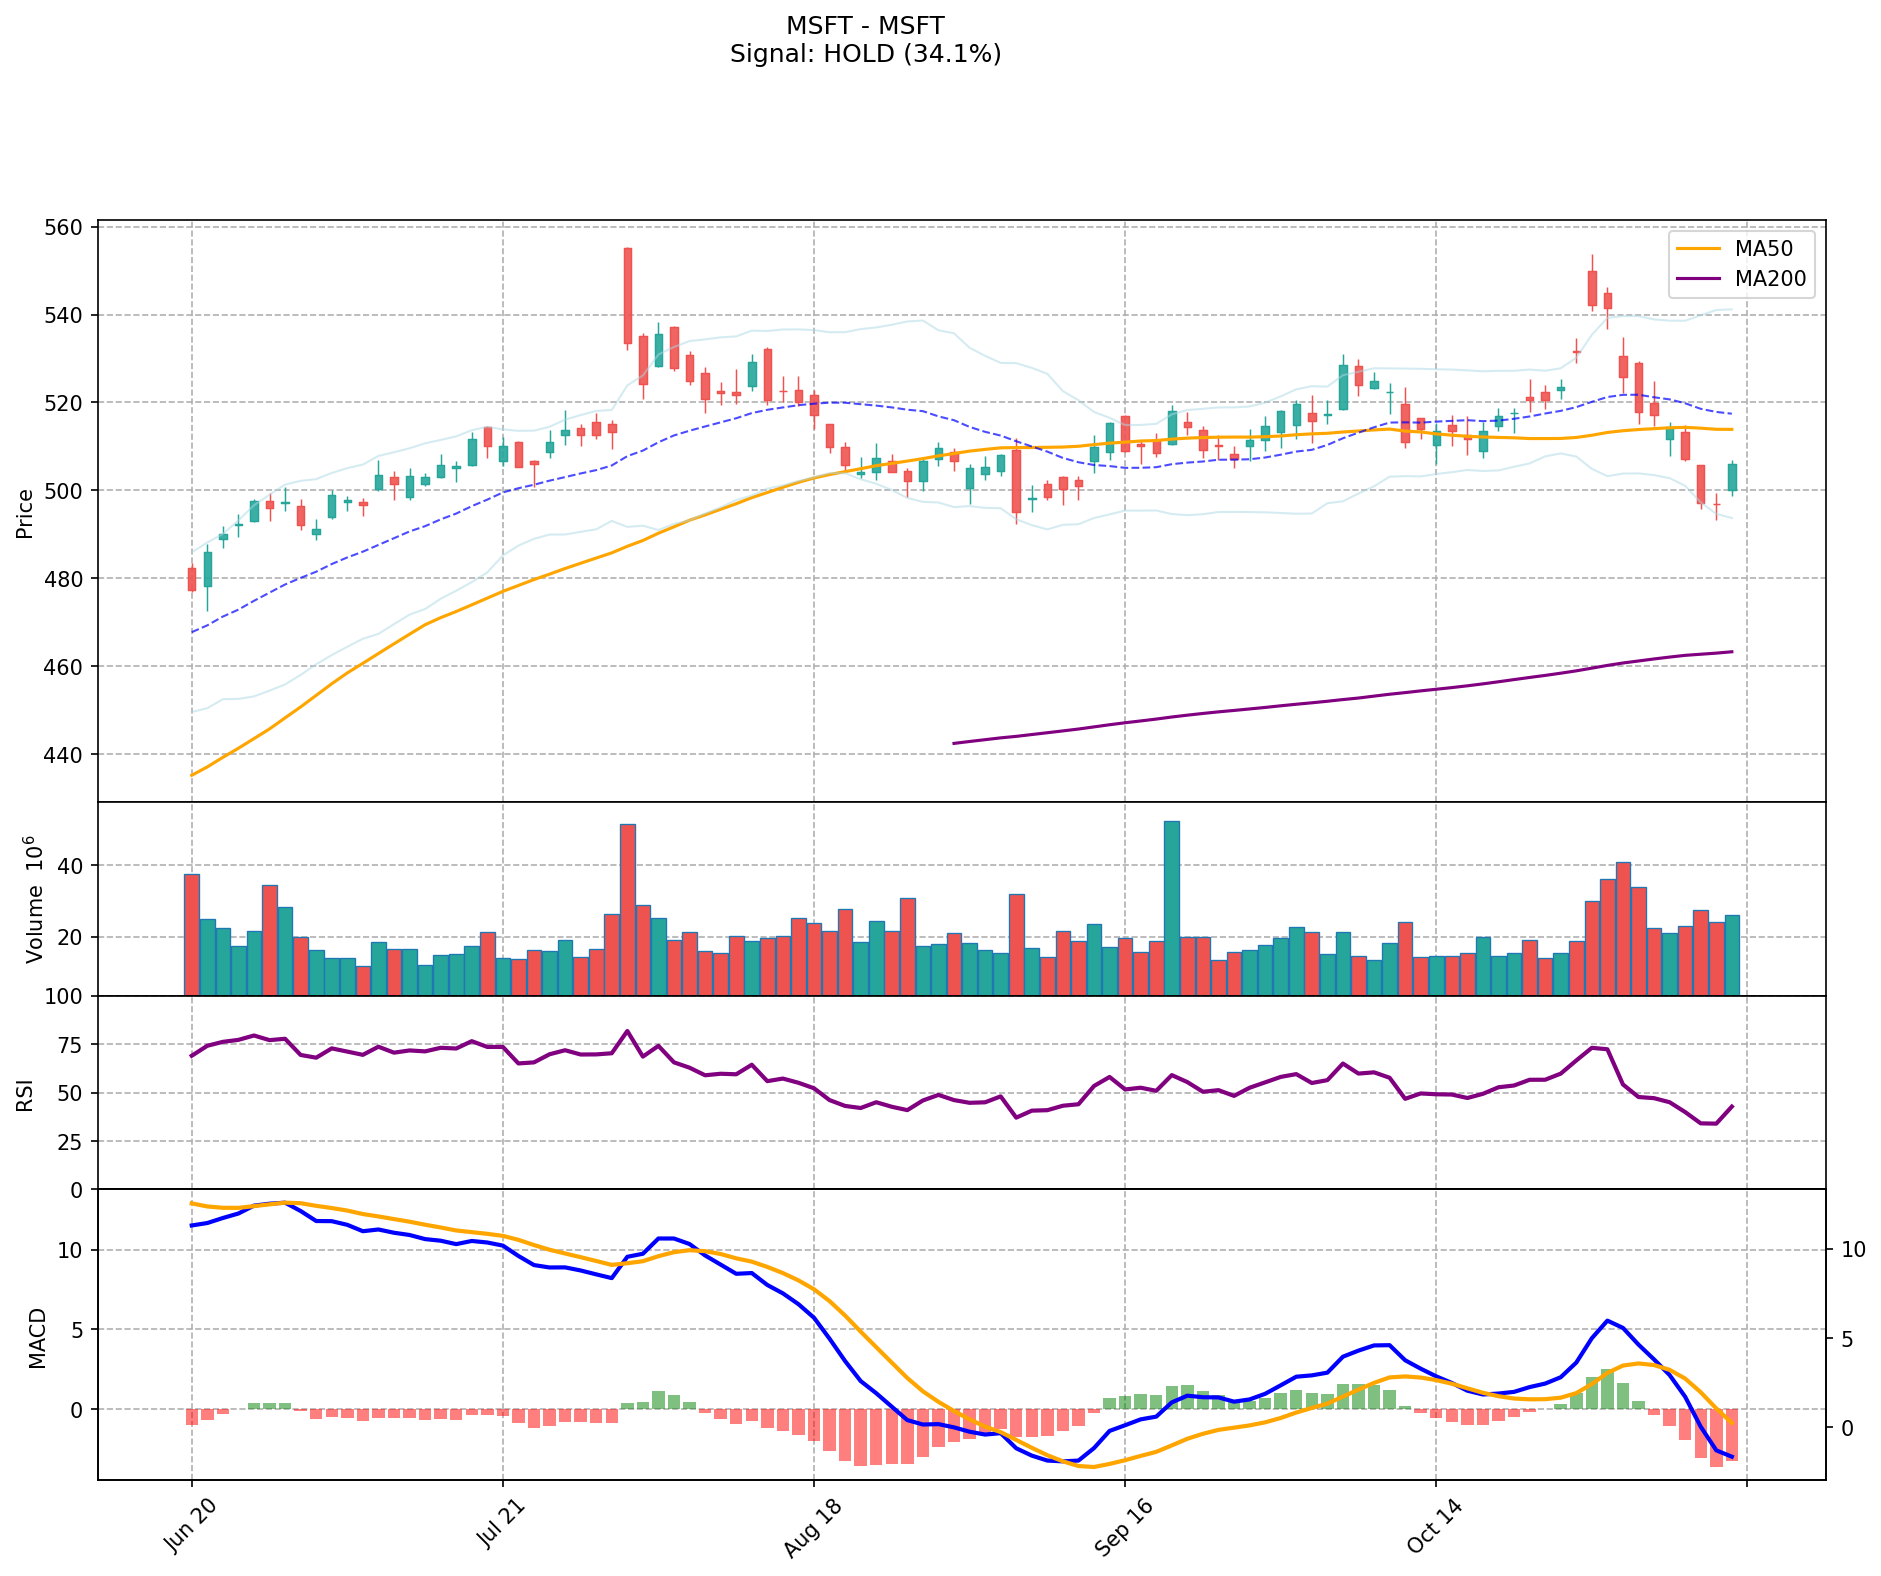Click the 75 tick label on RSI axis
Viewport: 1881px width, 1576px height.
(72, 1045)
